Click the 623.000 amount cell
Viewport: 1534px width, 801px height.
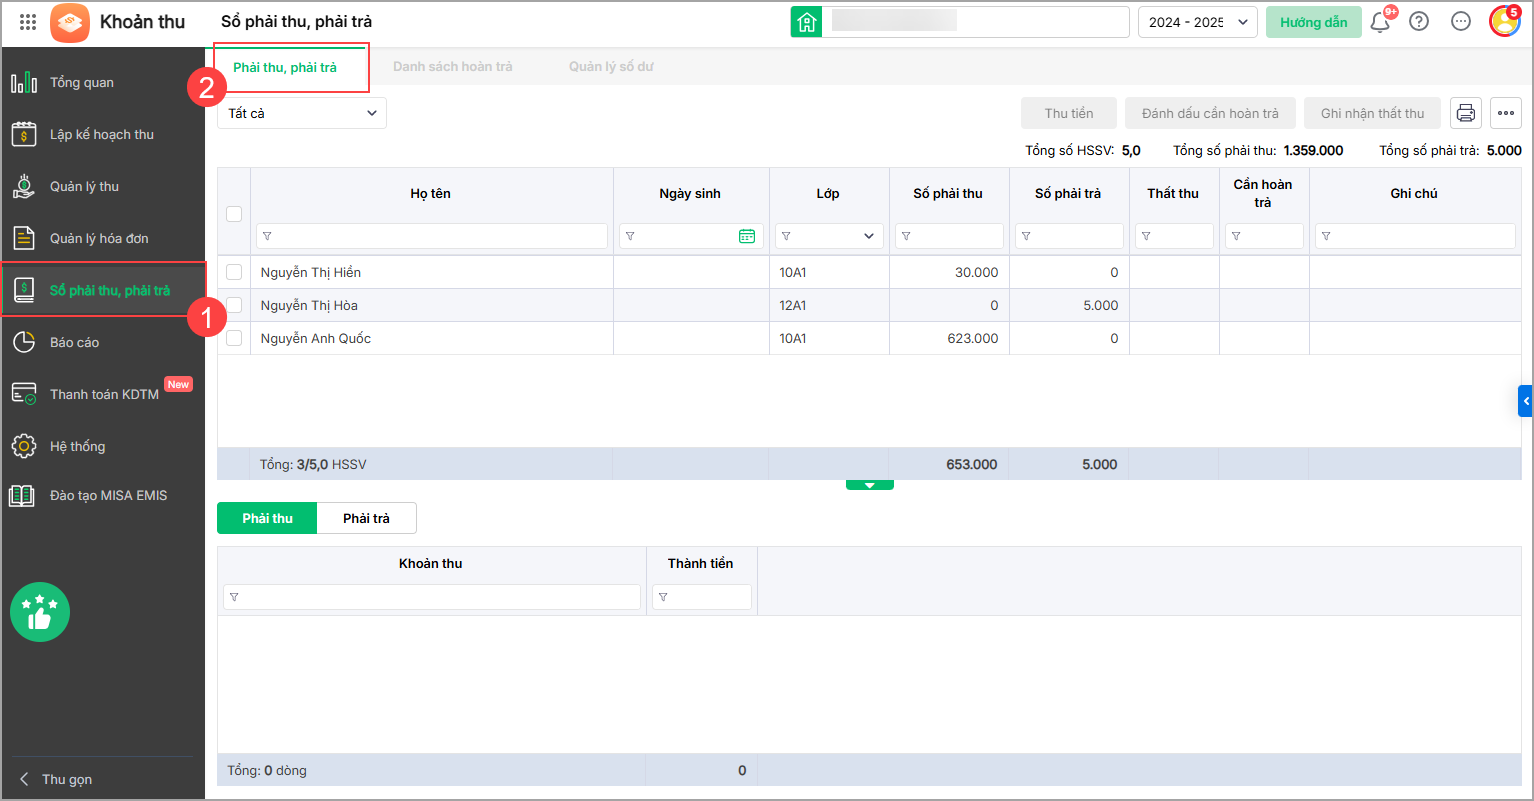(949, 338)
